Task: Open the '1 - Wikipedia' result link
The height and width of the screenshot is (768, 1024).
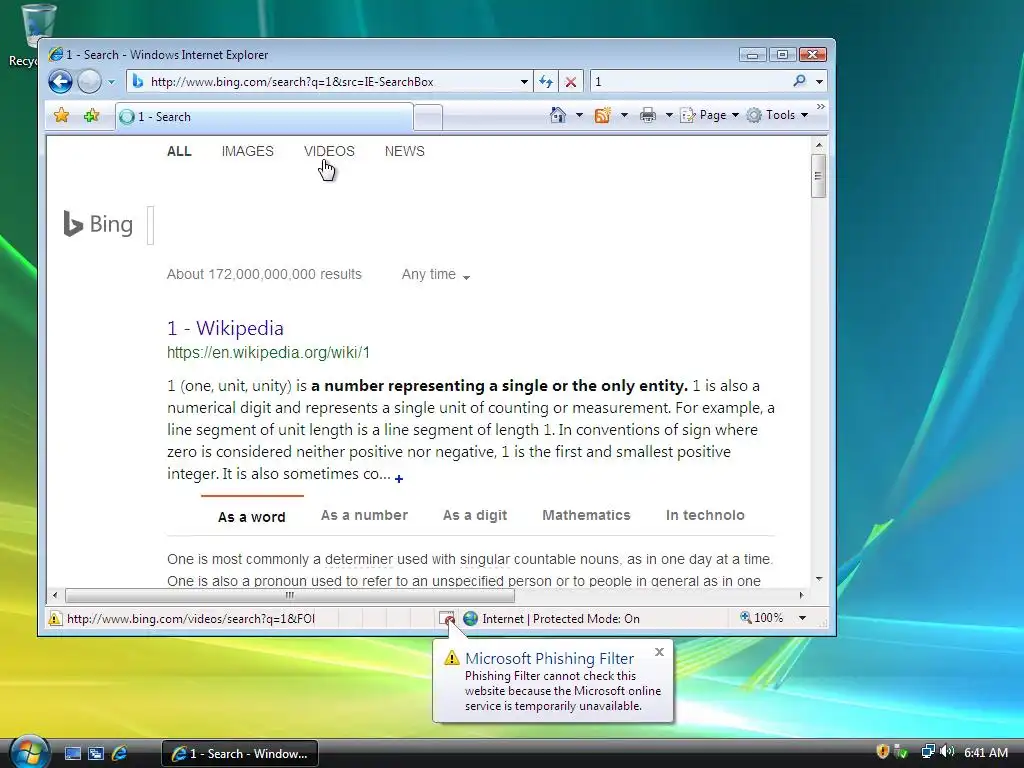Action: click(225, 328)
